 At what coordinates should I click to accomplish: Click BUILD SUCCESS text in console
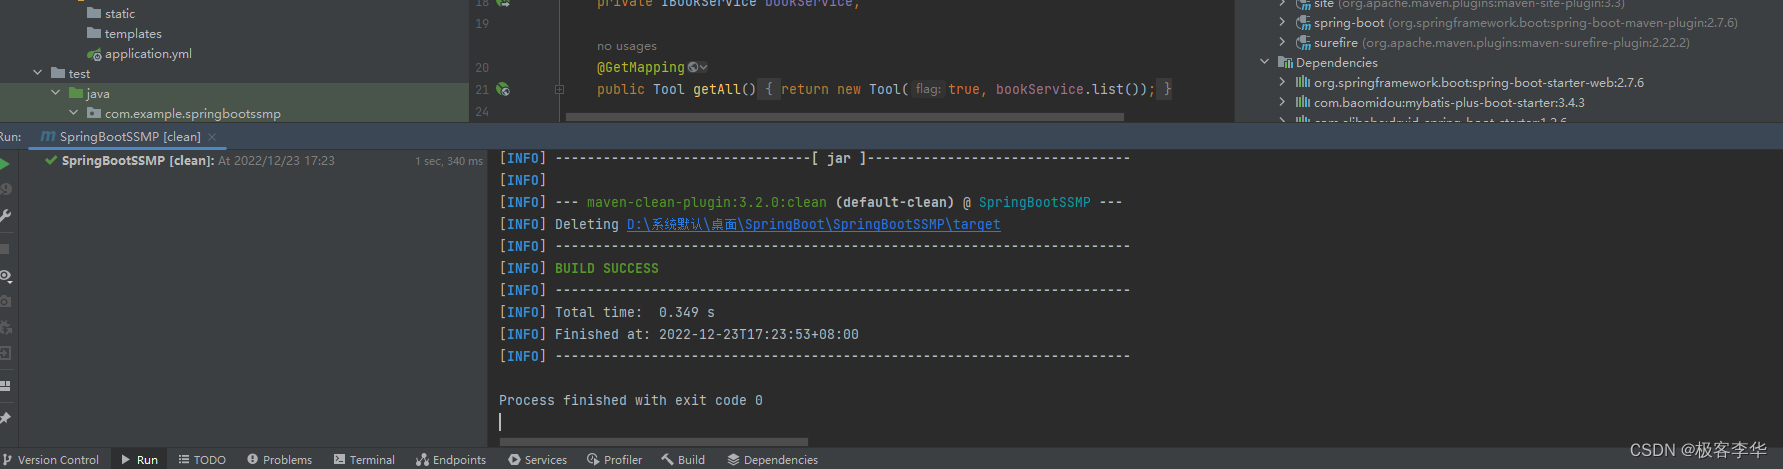coord(607,269)
